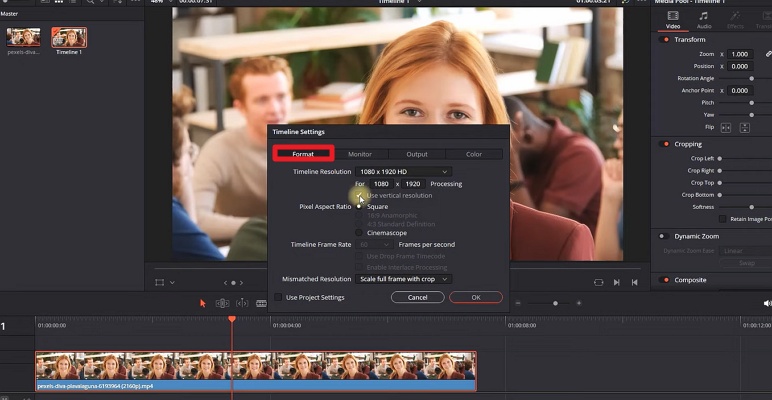Select the pexels-diva media clip thumbnail
The height and width of the screenshot is (400, 772).
coord(23,37)
